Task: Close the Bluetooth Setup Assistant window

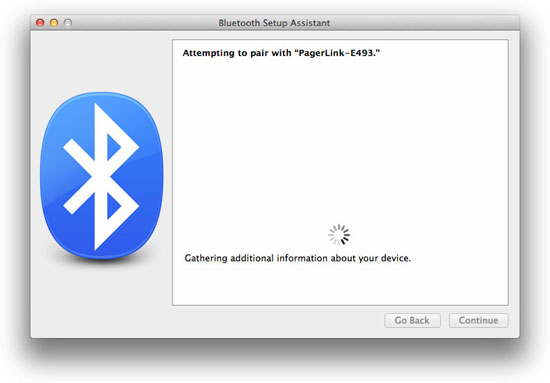Action: [40, 23]
